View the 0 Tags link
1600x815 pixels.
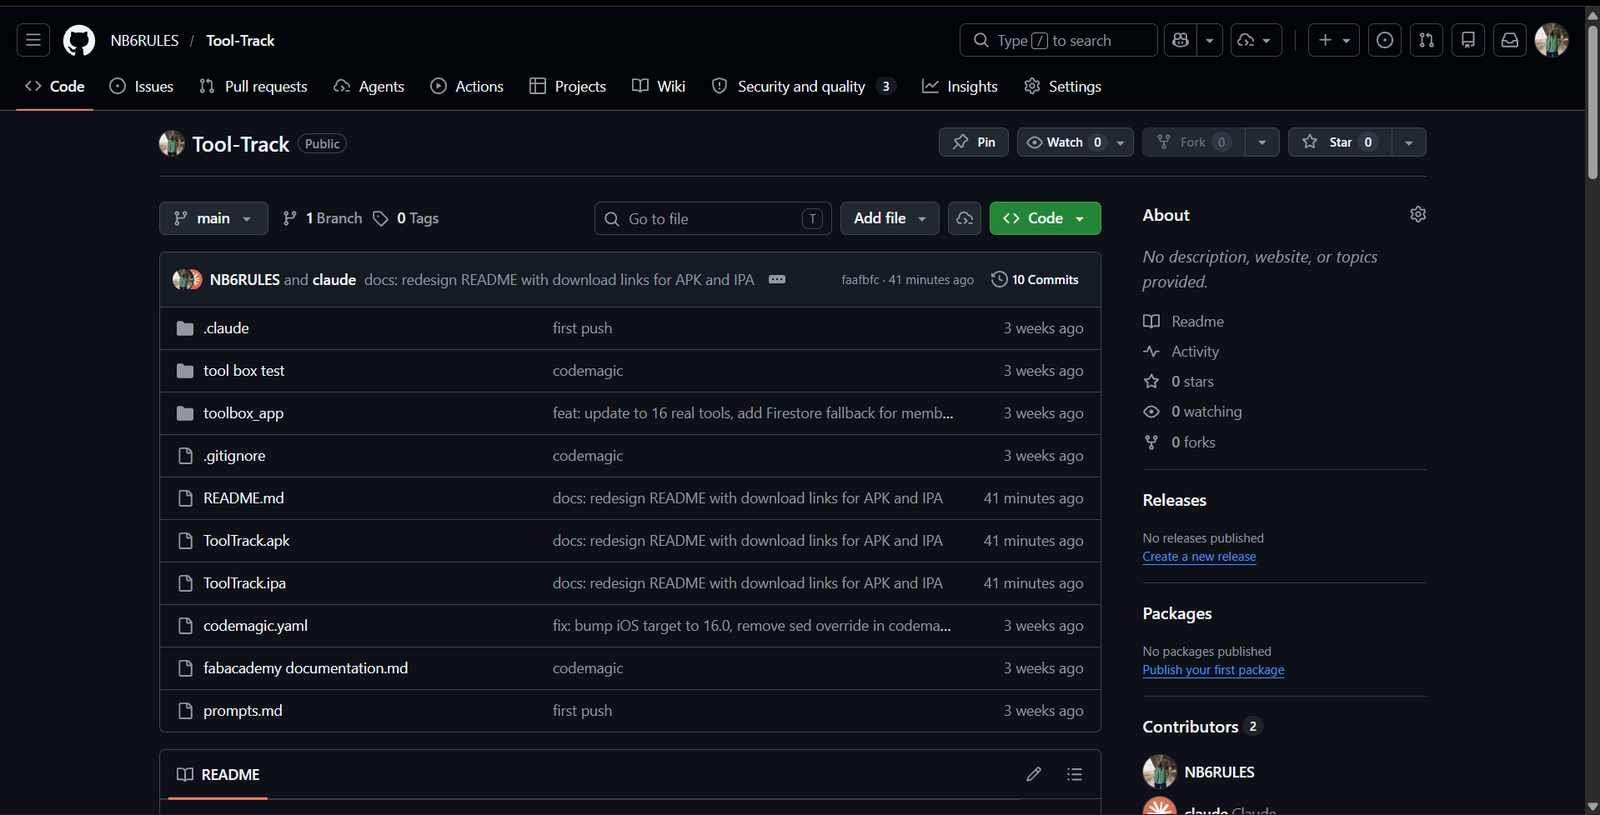click(x=406, y=218)
